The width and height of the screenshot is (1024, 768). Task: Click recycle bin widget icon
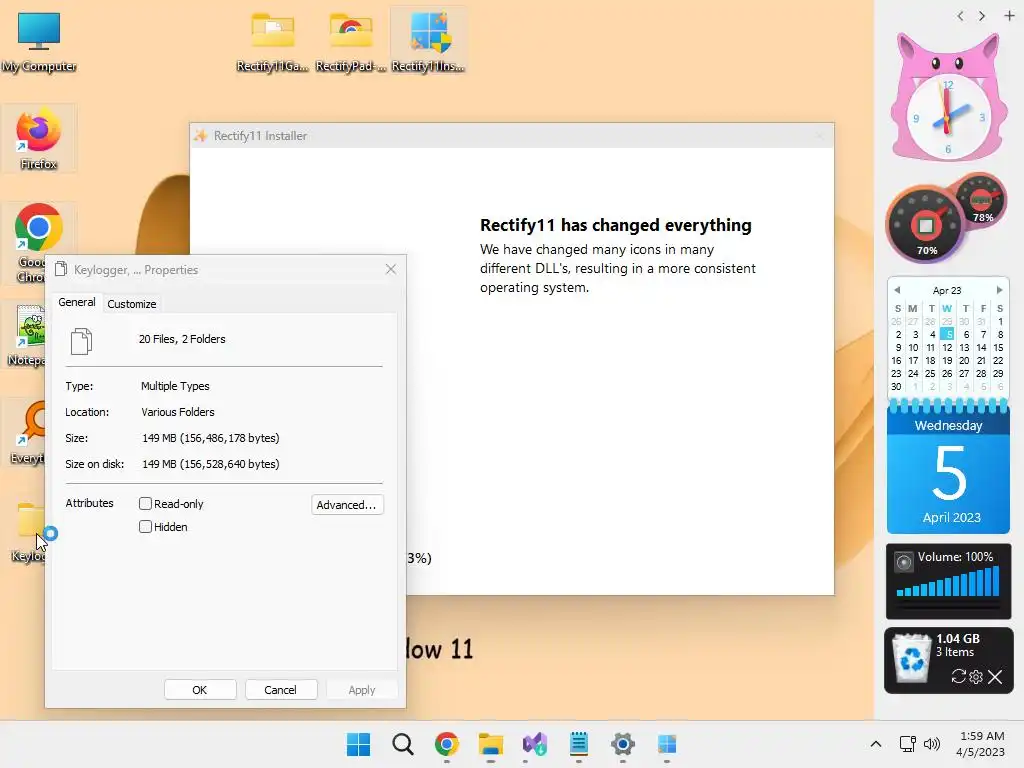pos(911,659)
